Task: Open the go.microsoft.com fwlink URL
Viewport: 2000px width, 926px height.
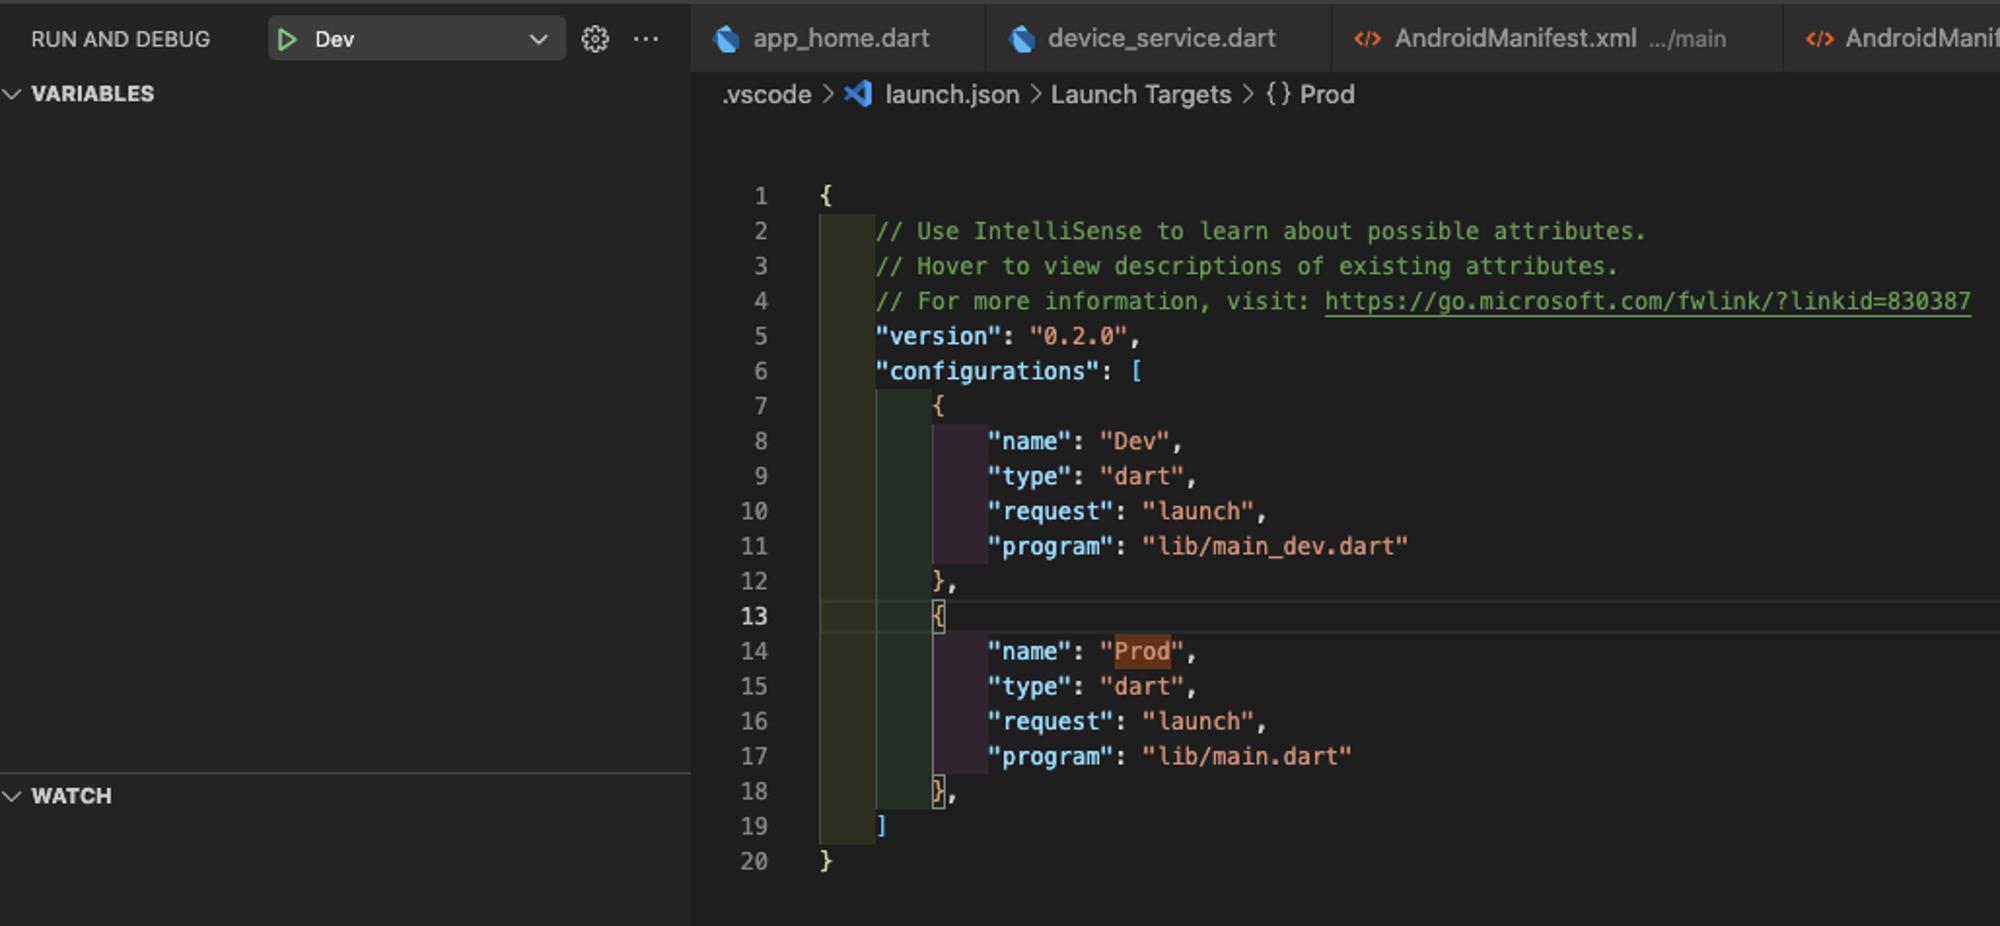Action: click(1647, 301)
